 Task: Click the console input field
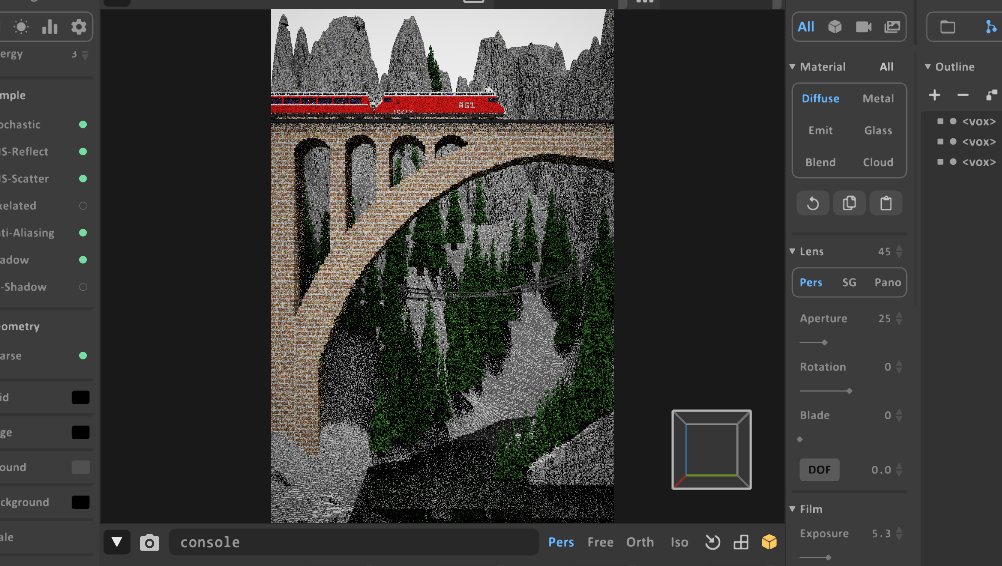[353, 542]
